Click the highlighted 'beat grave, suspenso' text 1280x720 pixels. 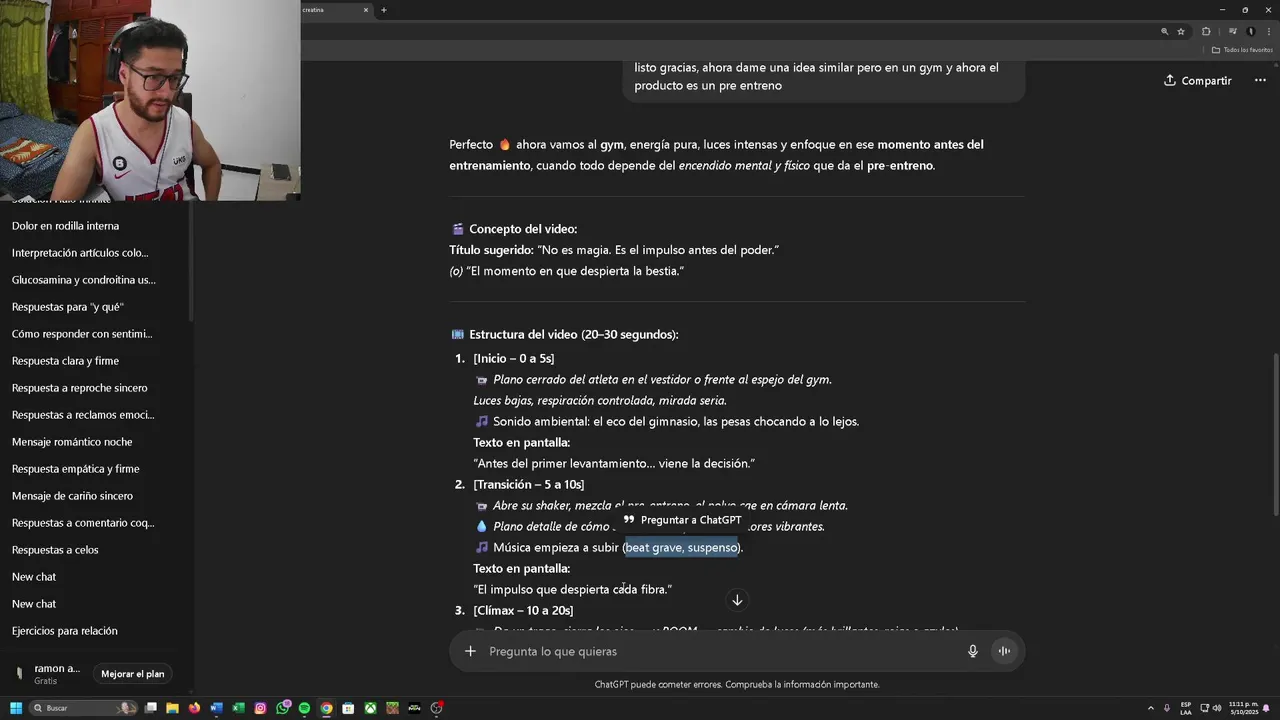(682, 548)
